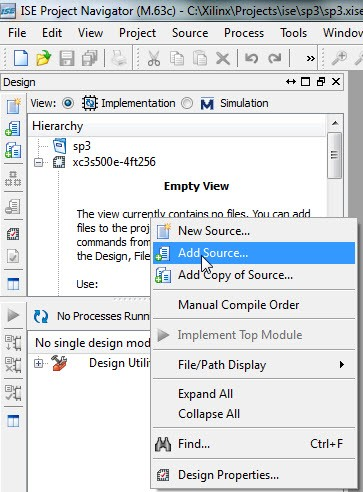Viewport: 363px width, 492px height.
Task: Open the Tools menu
Action: (293, 33)
